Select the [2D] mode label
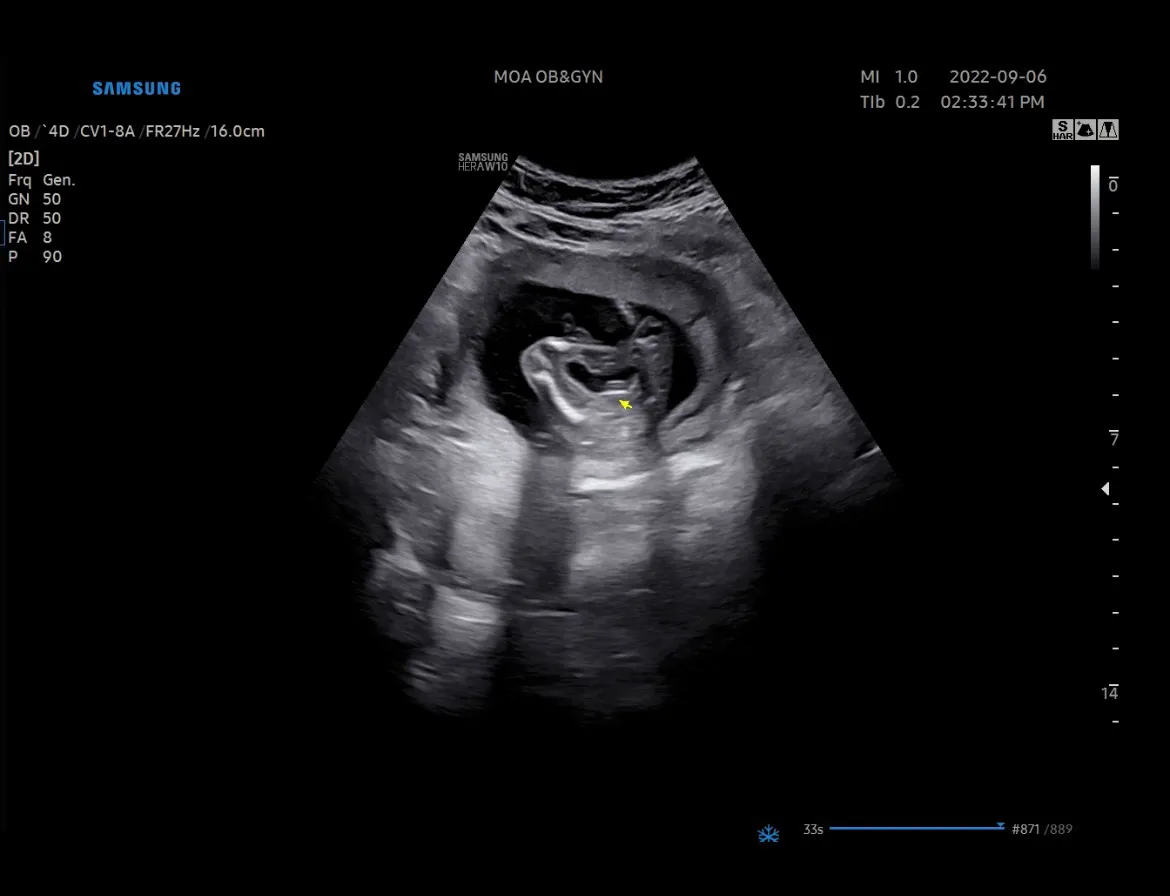Image resolution: width=1170 pixels, height=896 pixels. tap(23, 158)
